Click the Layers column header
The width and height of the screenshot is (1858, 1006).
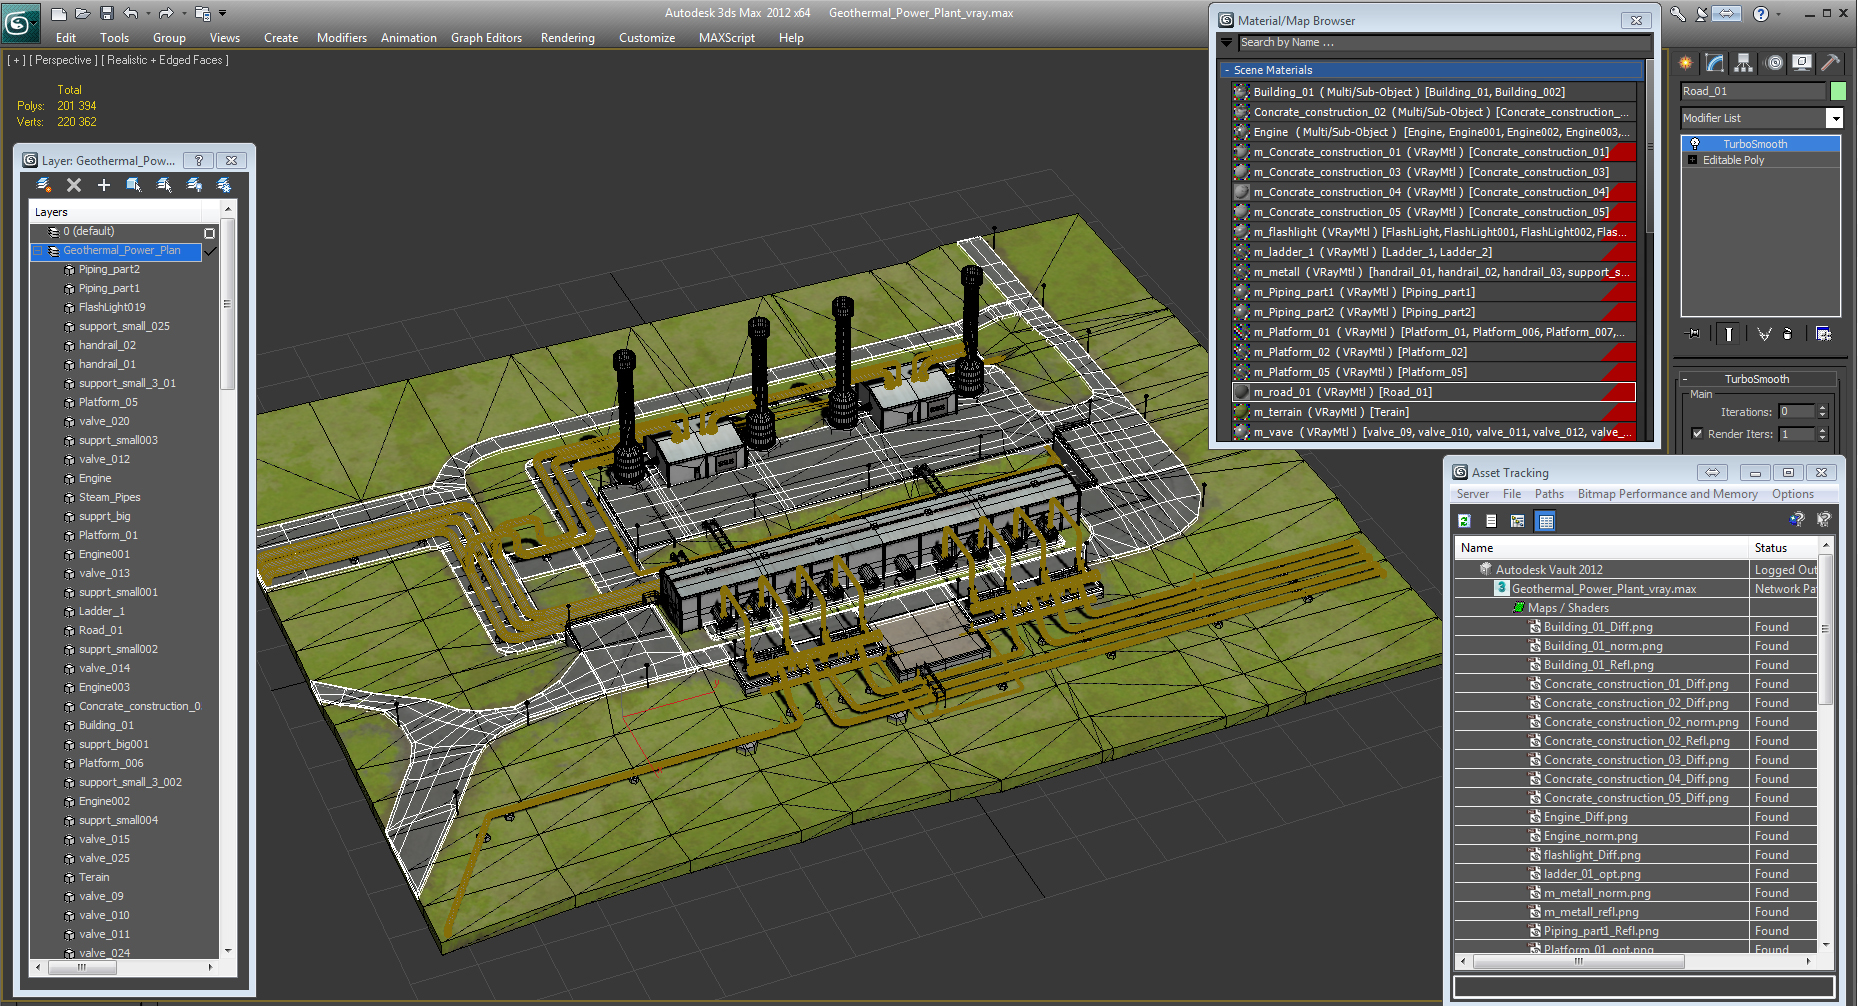[115, 212]
